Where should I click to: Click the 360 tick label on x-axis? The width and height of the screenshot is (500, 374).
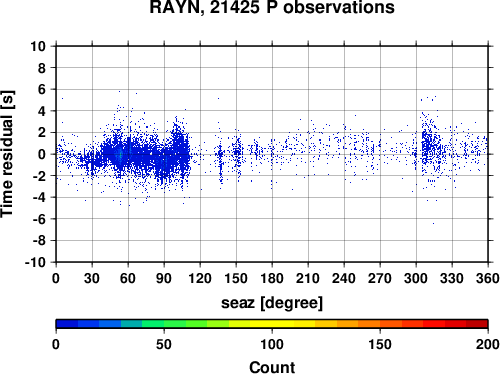click(488, 278)
